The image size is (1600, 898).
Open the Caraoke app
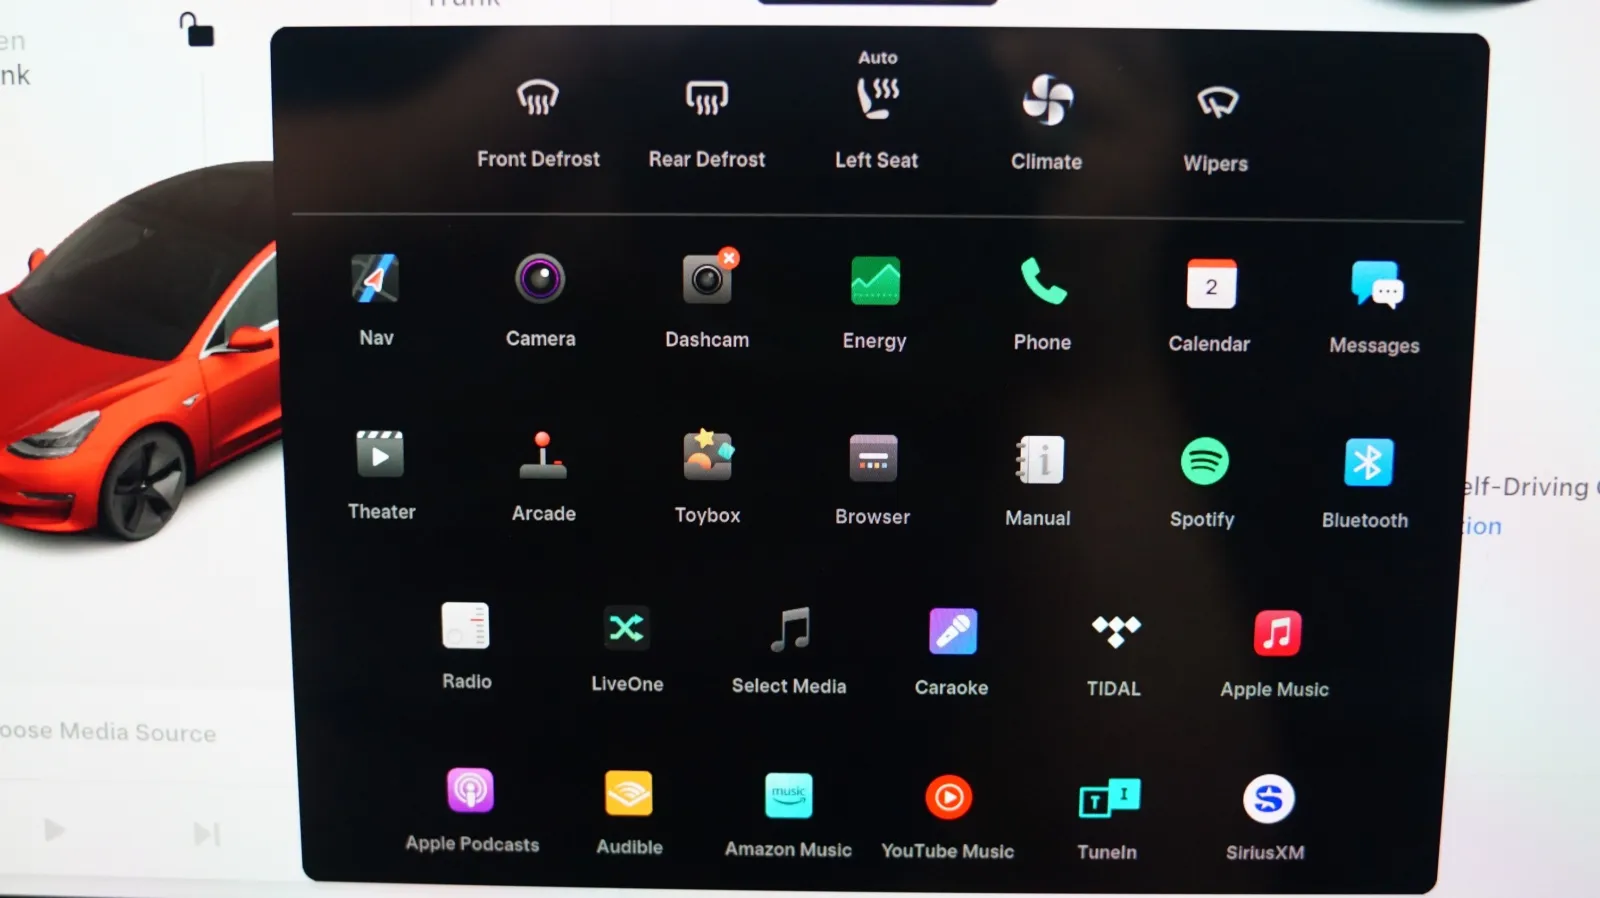click(x=952, y=632)
